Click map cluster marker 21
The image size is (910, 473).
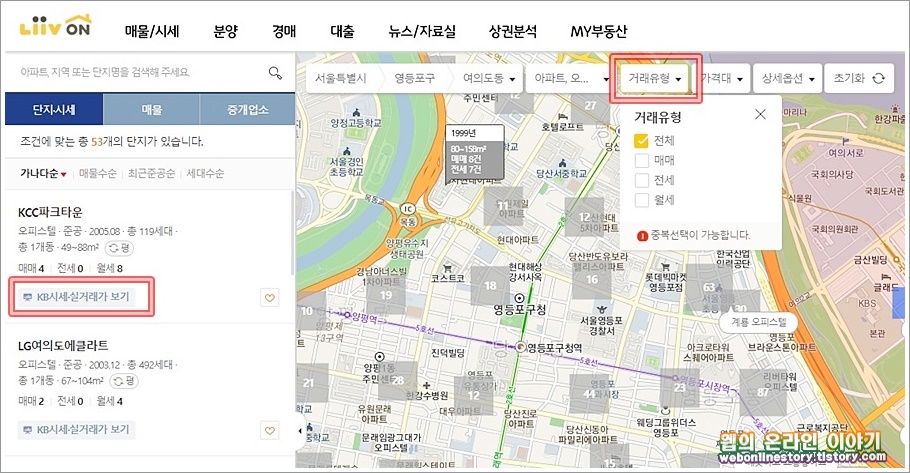tap(310, 382)
